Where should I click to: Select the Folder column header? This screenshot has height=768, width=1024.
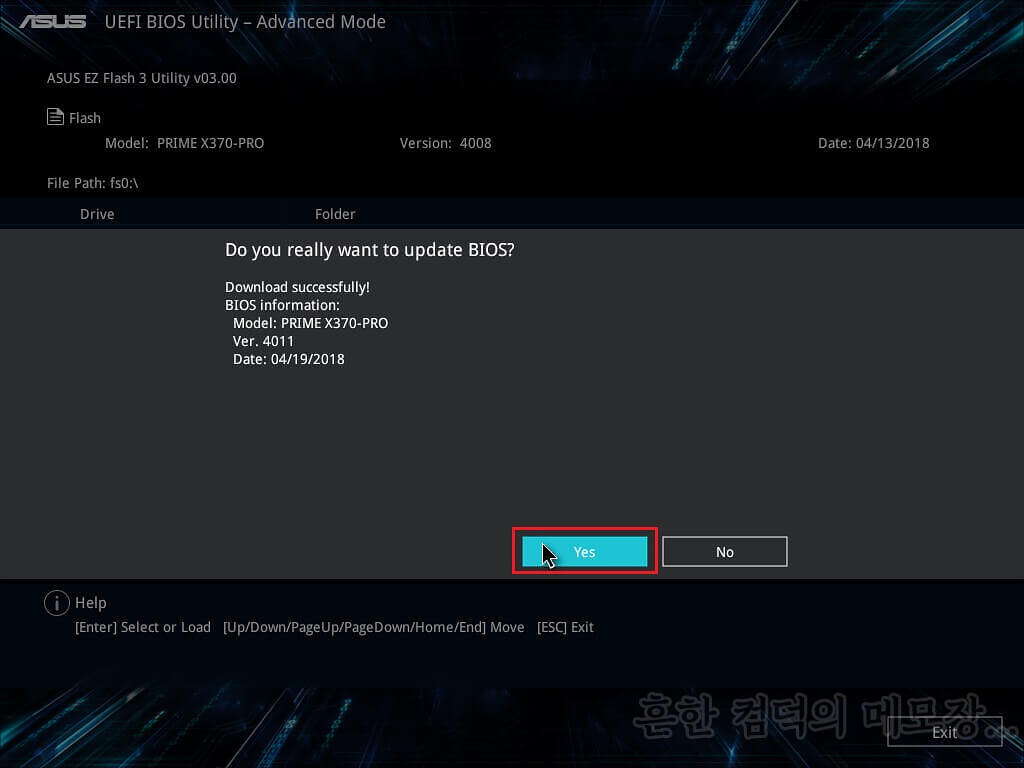(x=335, y=214)
